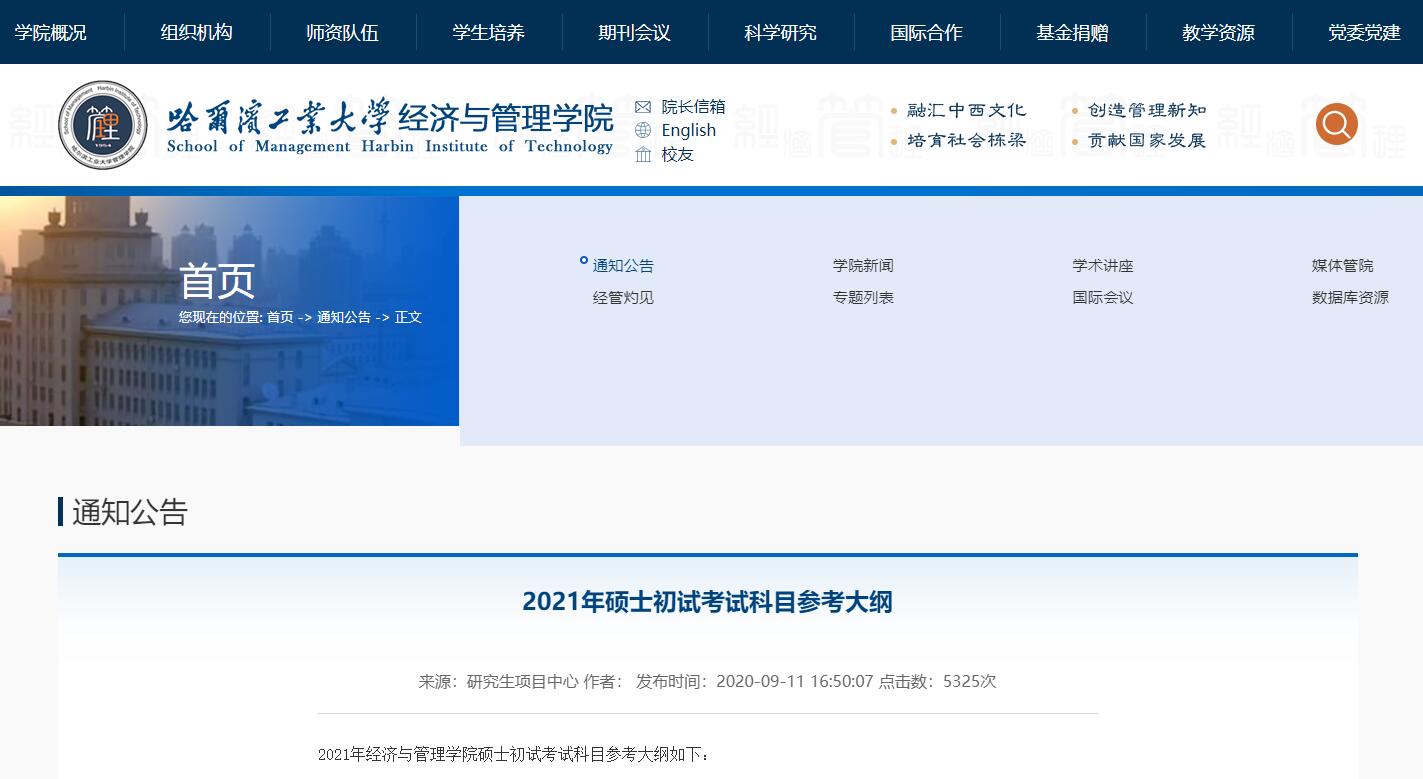Click 通知公告 in the breadcrumb path
Viewport: 1423px width, 779px height.
344,317
